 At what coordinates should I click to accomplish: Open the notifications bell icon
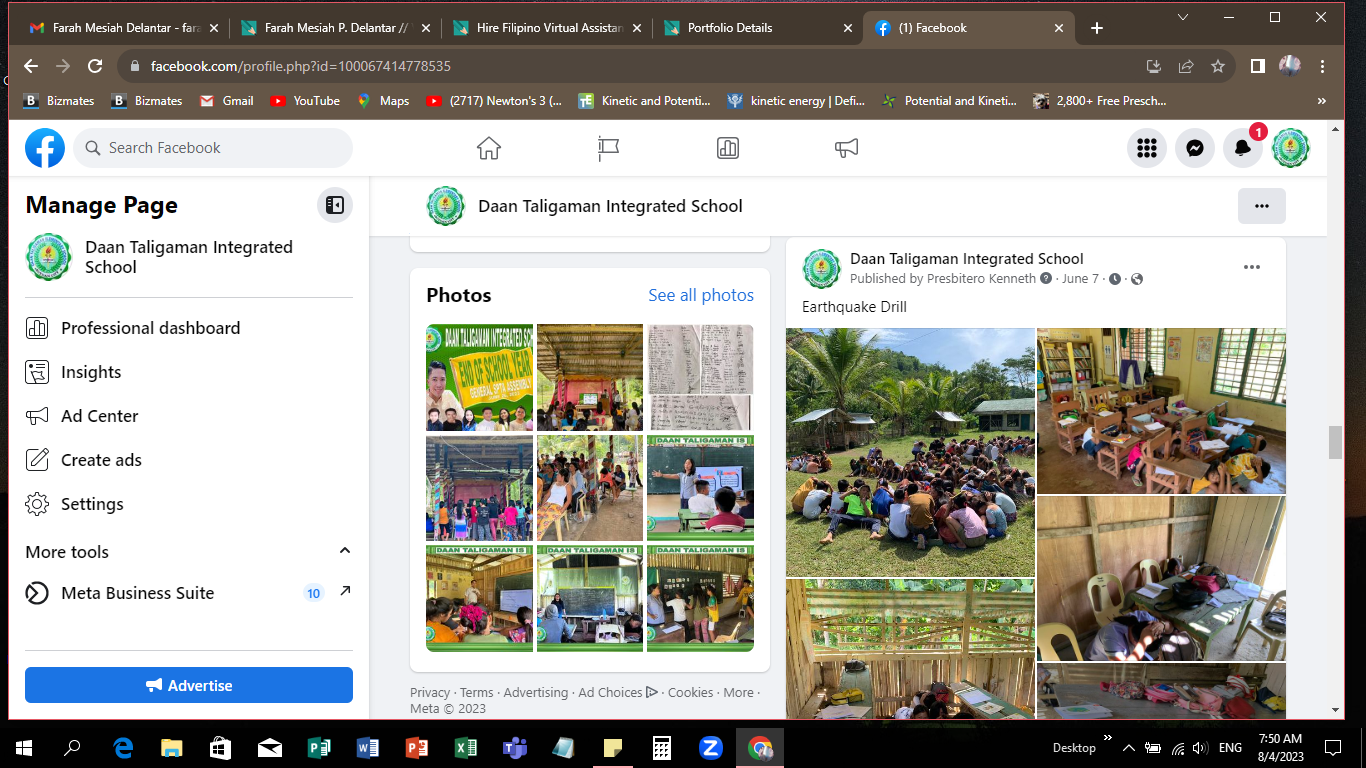(x=1242, y=148)
